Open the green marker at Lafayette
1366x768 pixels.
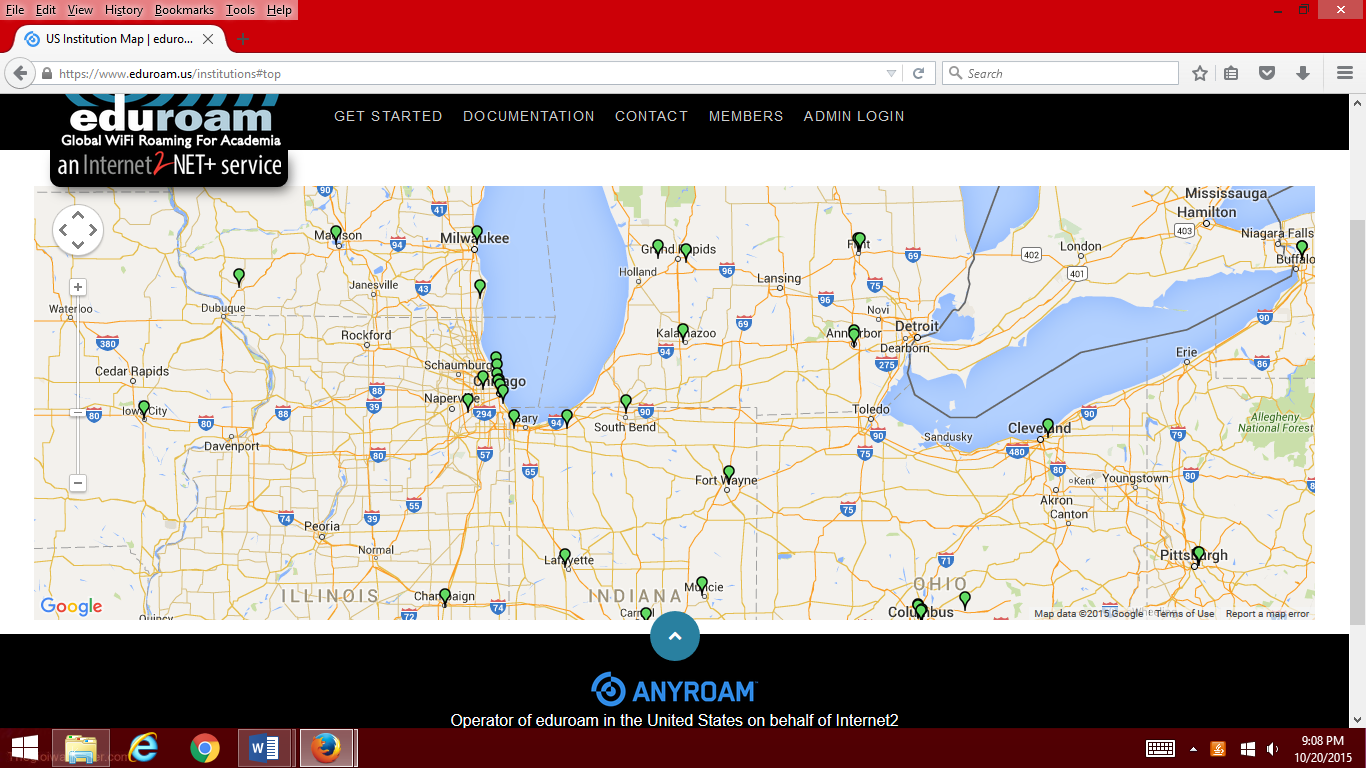coord(565,557)
